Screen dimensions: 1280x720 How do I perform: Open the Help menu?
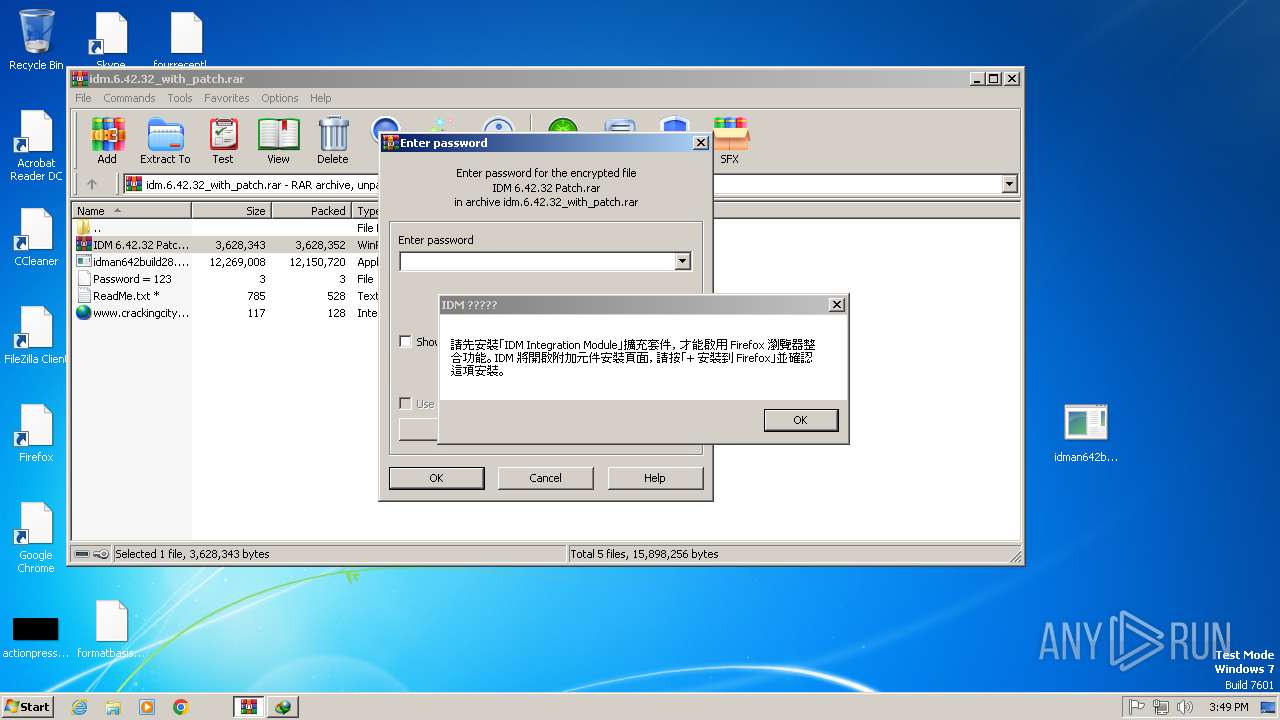320,98
